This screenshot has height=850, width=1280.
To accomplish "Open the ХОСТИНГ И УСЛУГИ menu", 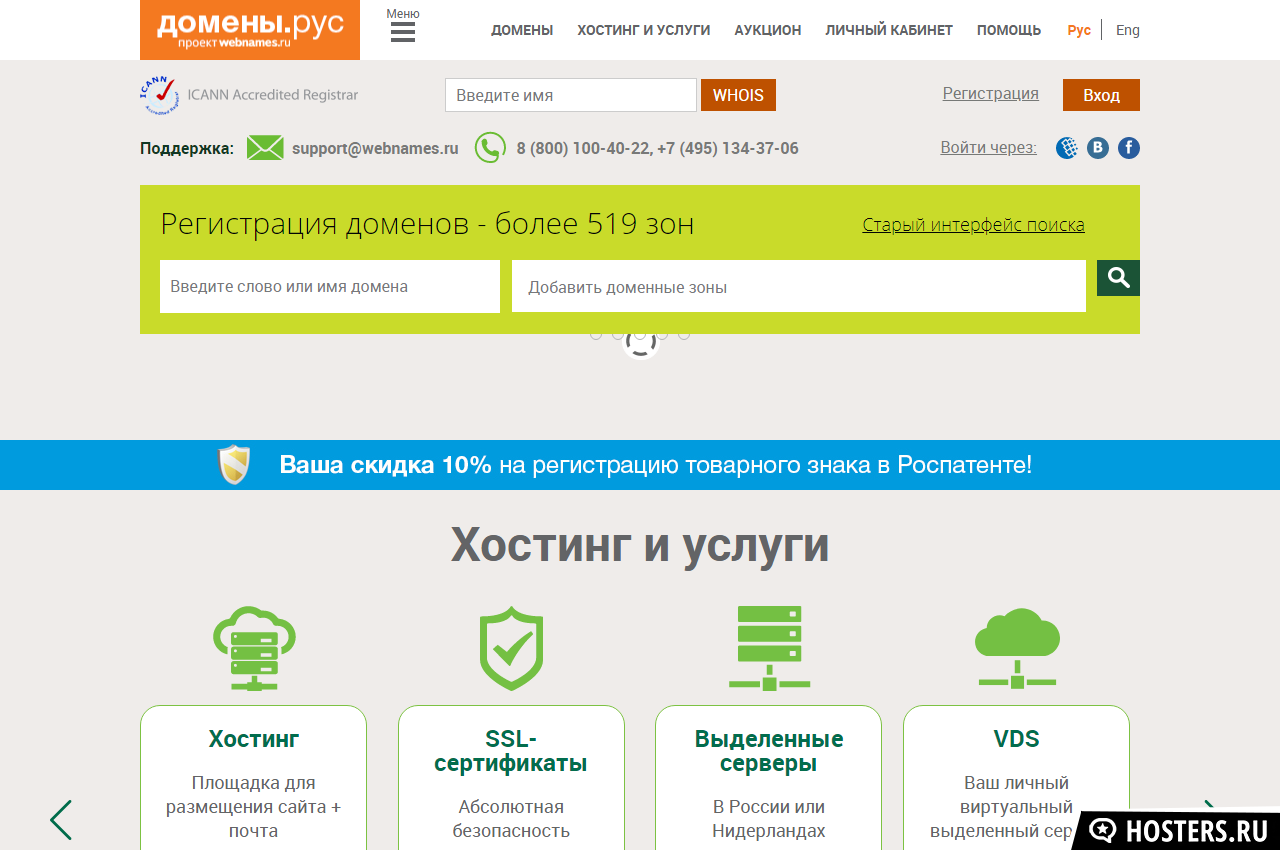I will (x=644, y=30).
